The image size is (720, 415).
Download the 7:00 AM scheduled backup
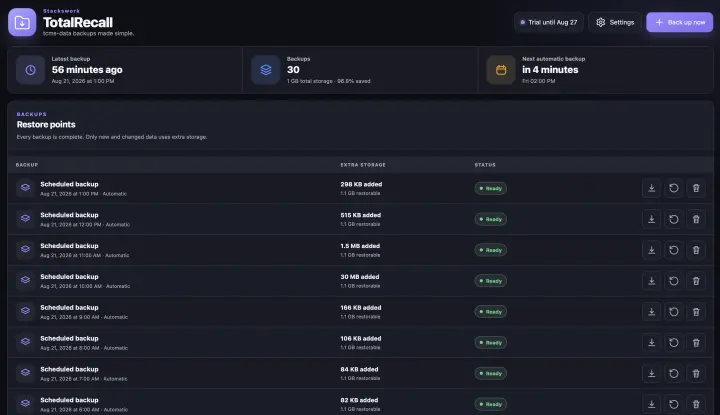pos(651,373)
